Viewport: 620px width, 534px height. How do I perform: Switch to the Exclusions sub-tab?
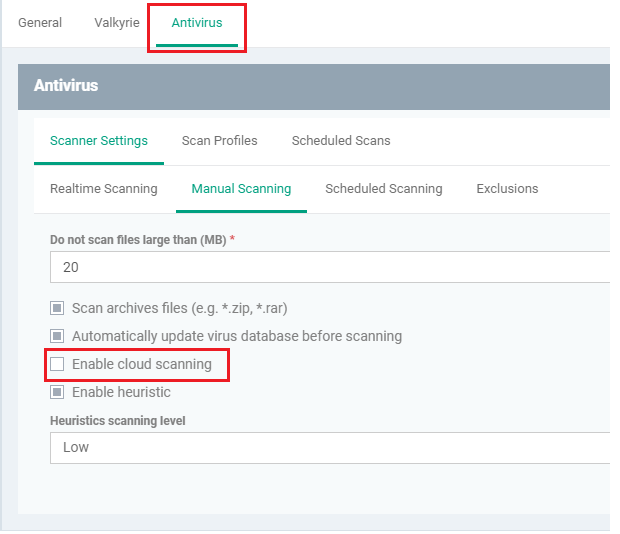click(507, 189)
